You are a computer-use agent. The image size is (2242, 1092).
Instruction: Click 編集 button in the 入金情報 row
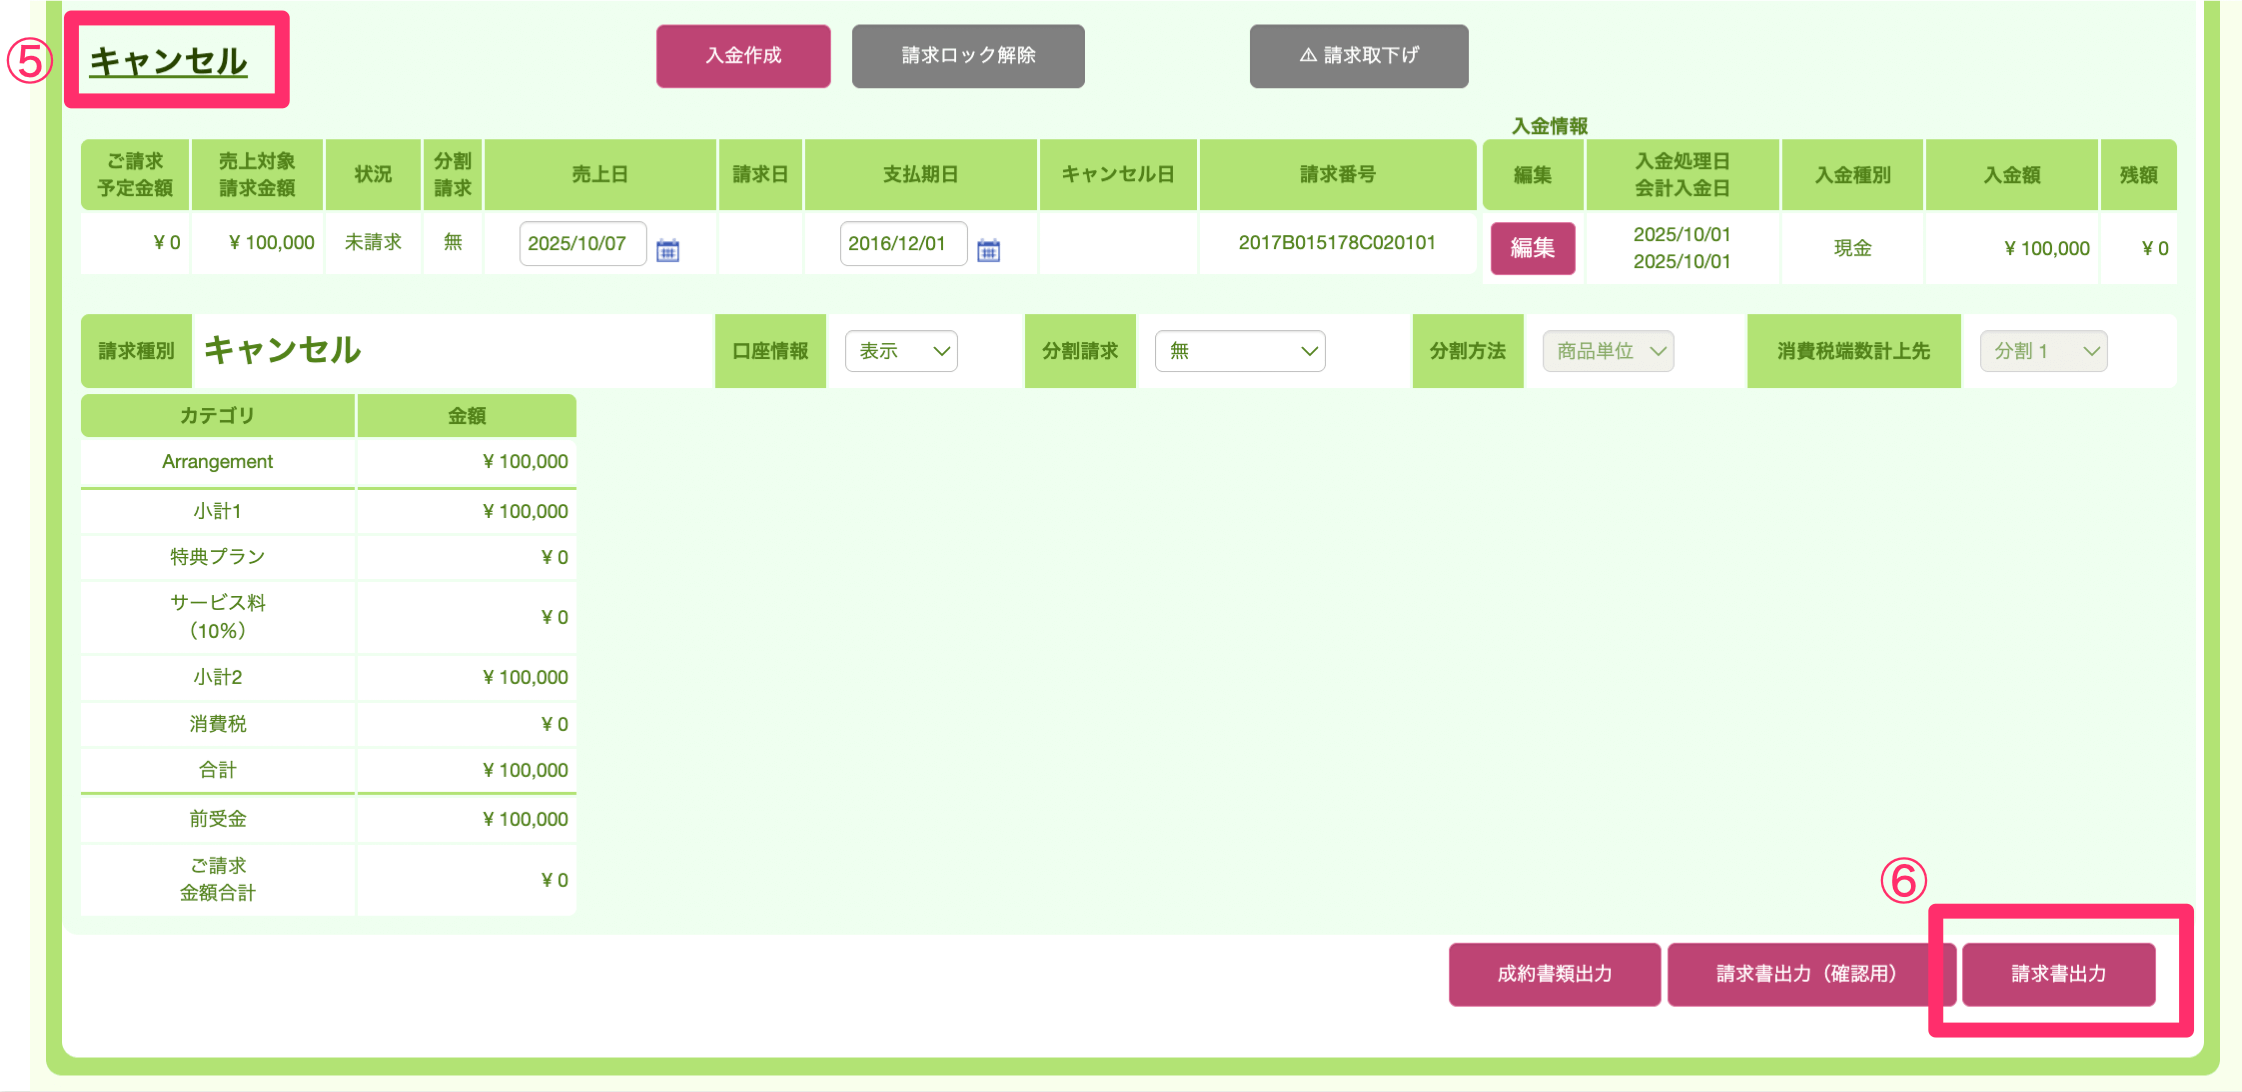tap(1532, 248)
